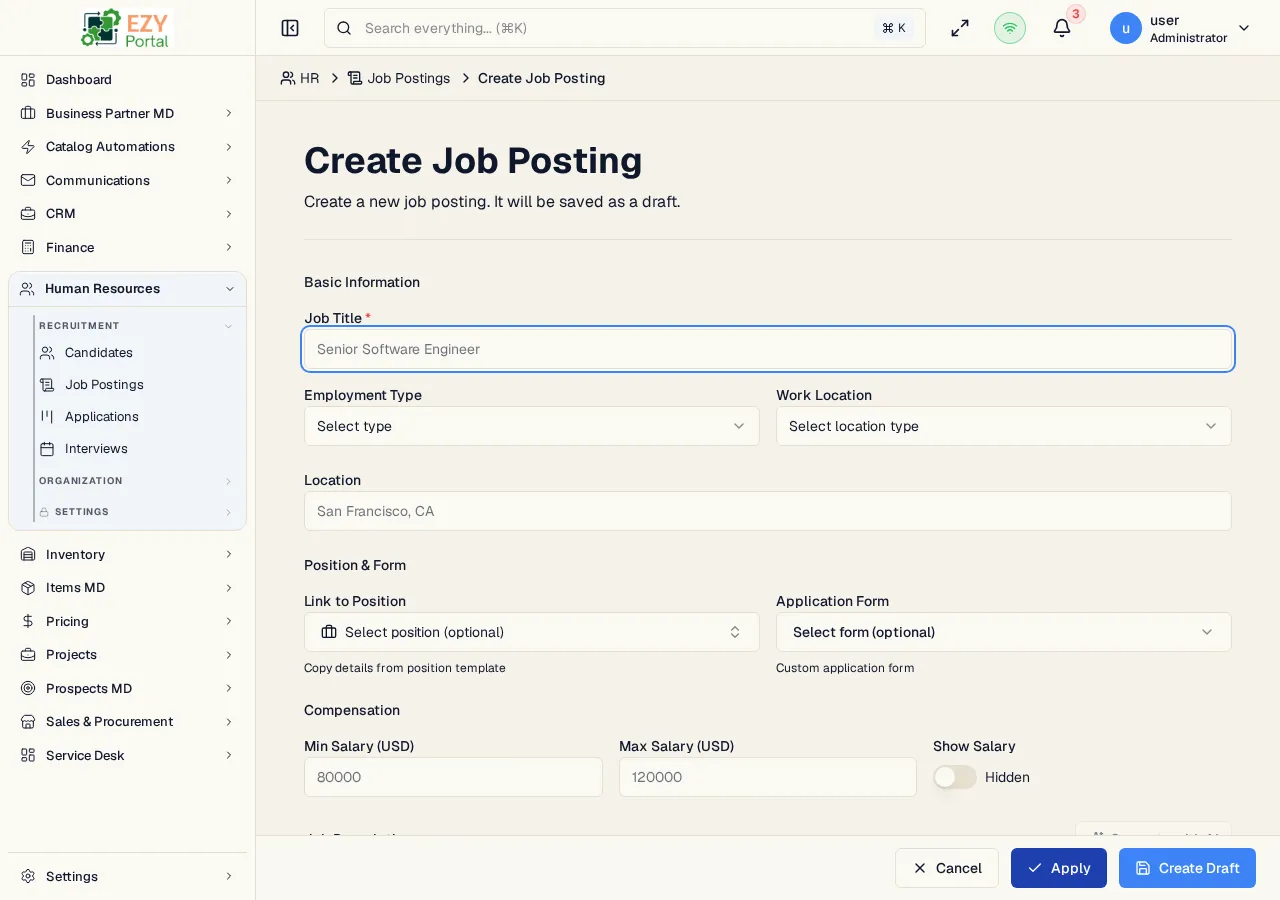This screenshot has width=1280, height=900.
Task: Click the Business Partner MD icon
Action: coord(28,113)
